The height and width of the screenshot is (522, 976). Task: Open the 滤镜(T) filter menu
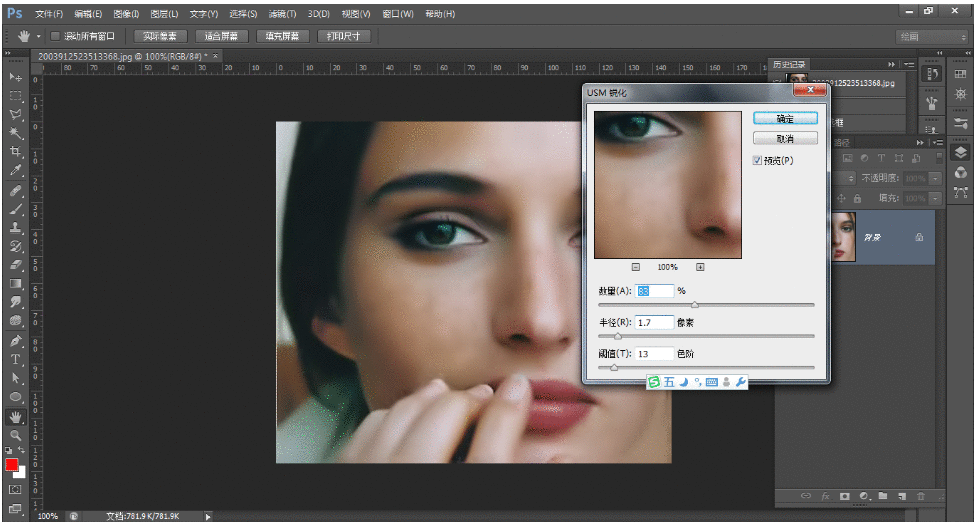(283, 15)
